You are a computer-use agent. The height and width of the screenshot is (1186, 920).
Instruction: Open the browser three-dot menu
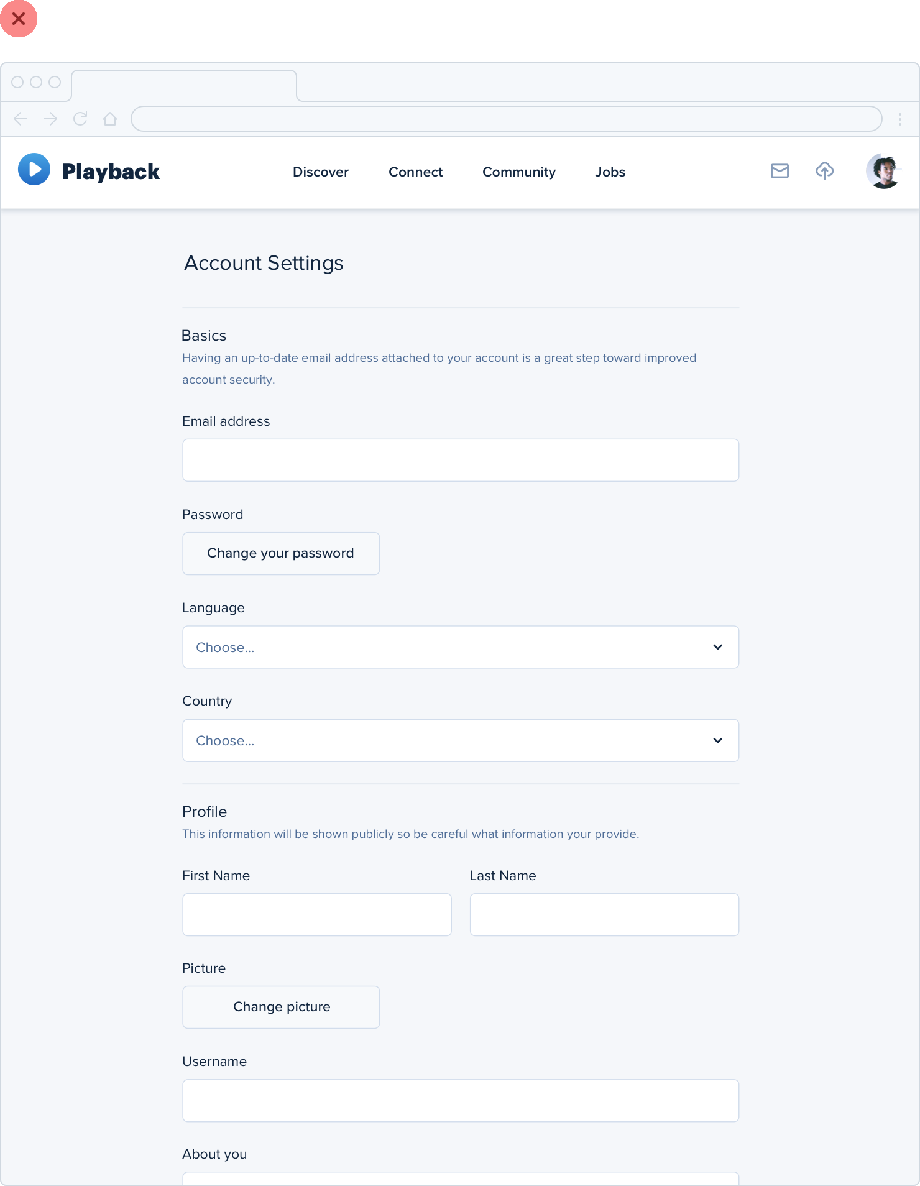point(901,119)
